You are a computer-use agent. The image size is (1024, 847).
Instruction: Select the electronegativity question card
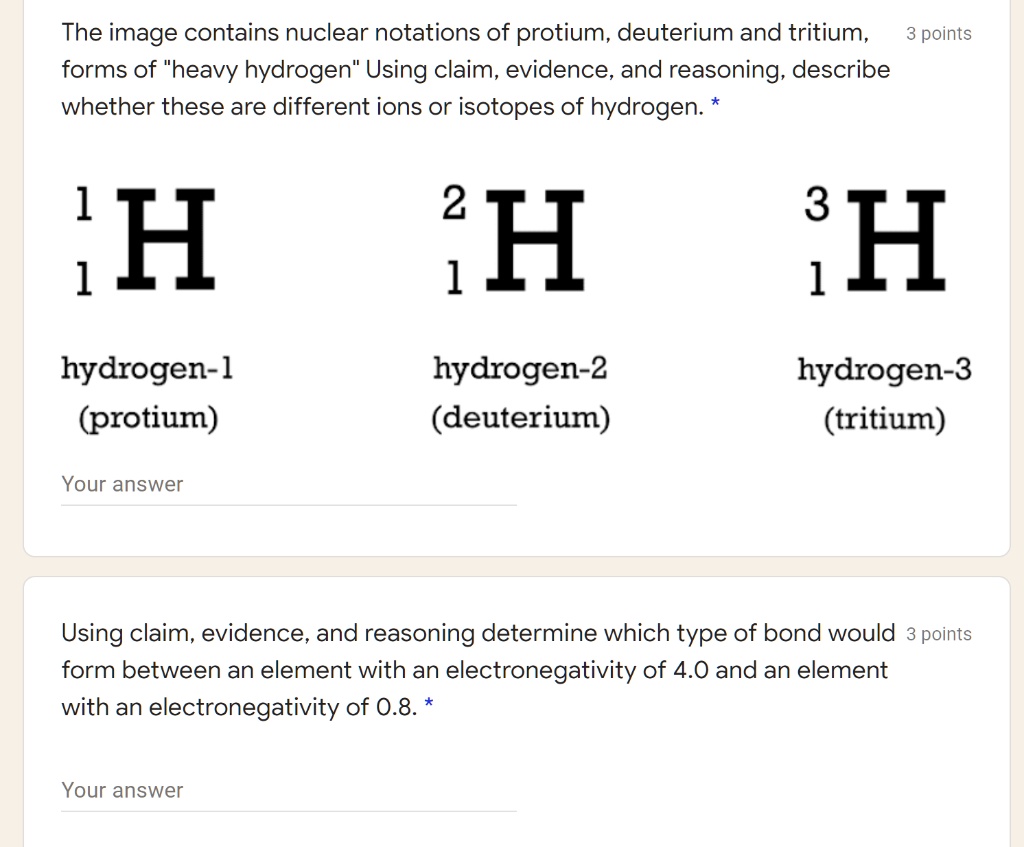(x=512, y=710)
